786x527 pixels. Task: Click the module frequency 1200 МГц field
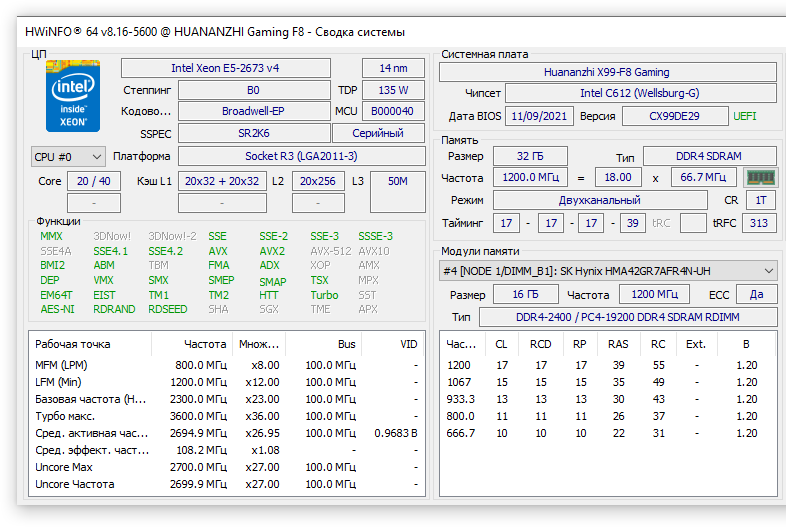655,294
